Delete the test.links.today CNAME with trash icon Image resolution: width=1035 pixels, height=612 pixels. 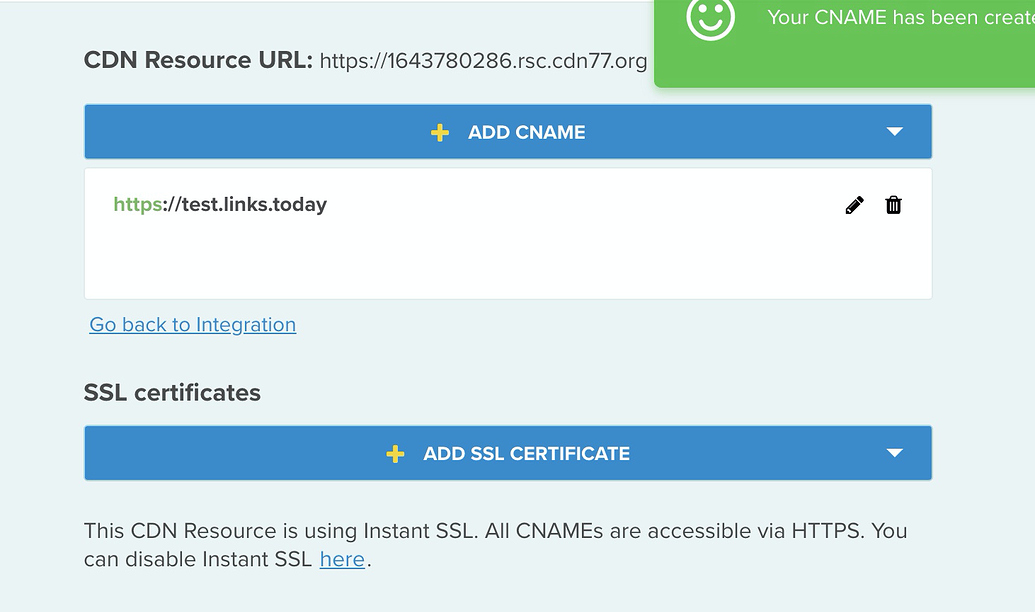click(x=893, y=205)
